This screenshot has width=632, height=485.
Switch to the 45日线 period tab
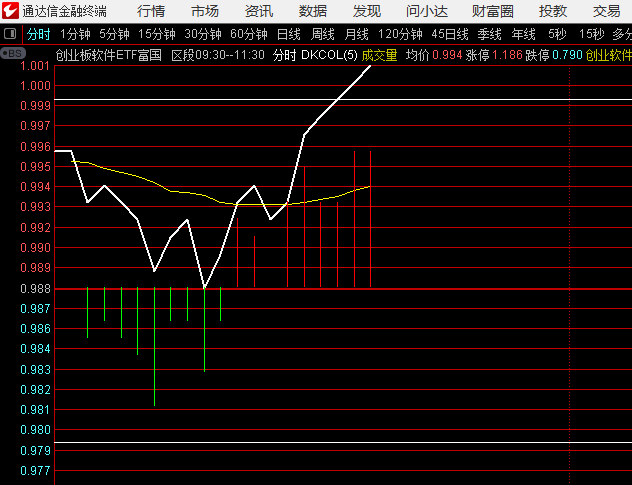pos(450,34)
